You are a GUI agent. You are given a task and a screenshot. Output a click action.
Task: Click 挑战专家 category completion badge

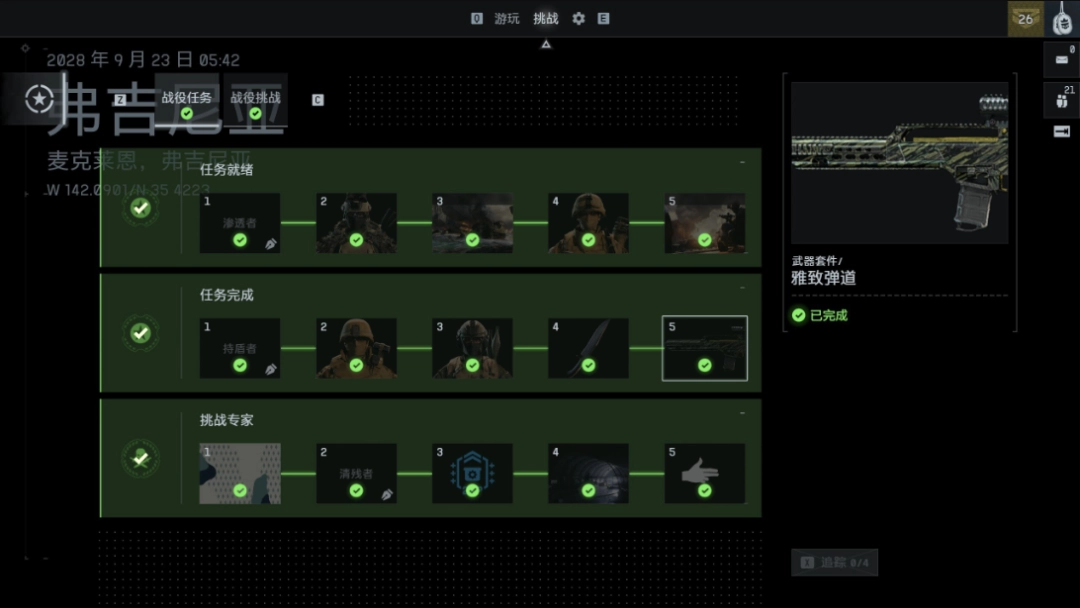point(141,458)
